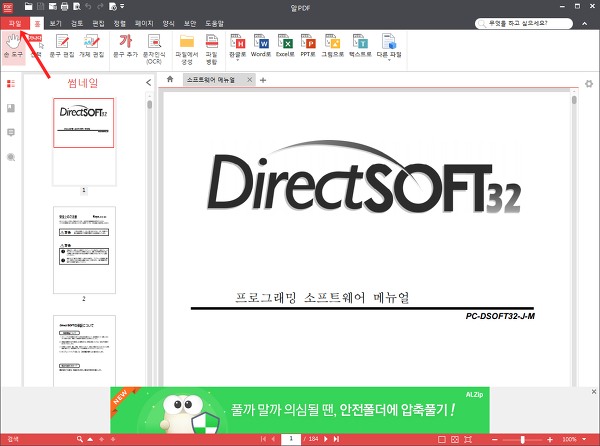Open viewer settings gear icon
Viewport: 600px width, 446px height.
point(589,84)
